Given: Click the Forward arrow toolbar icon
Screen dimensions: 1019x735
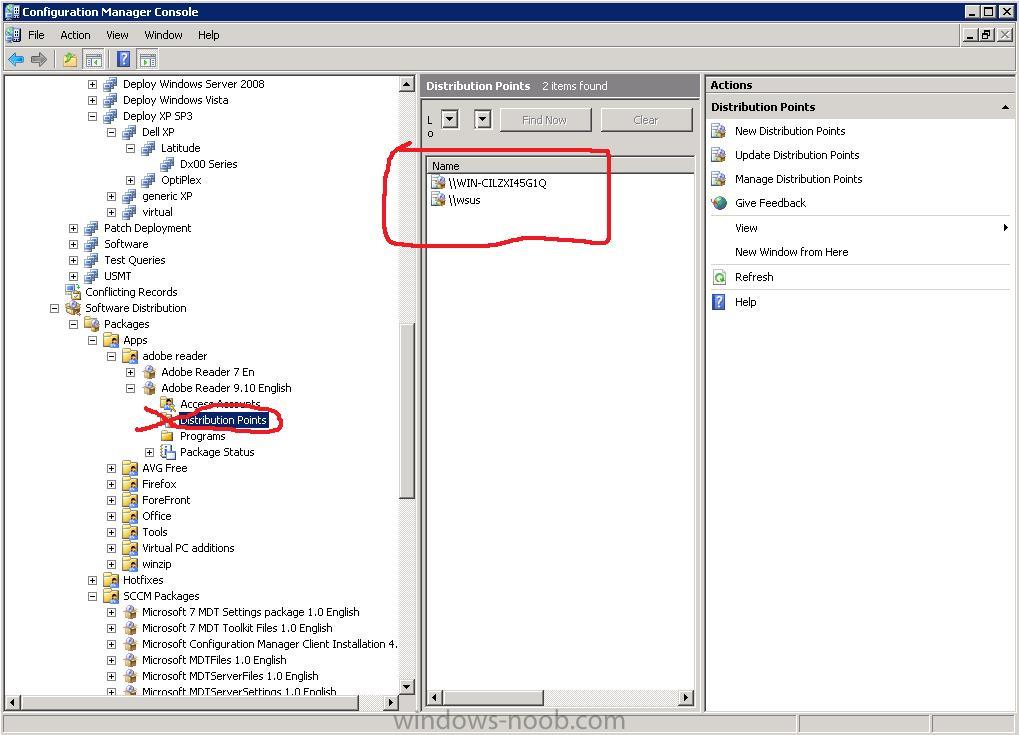Looking at the screenshot, I should [39, 60].
